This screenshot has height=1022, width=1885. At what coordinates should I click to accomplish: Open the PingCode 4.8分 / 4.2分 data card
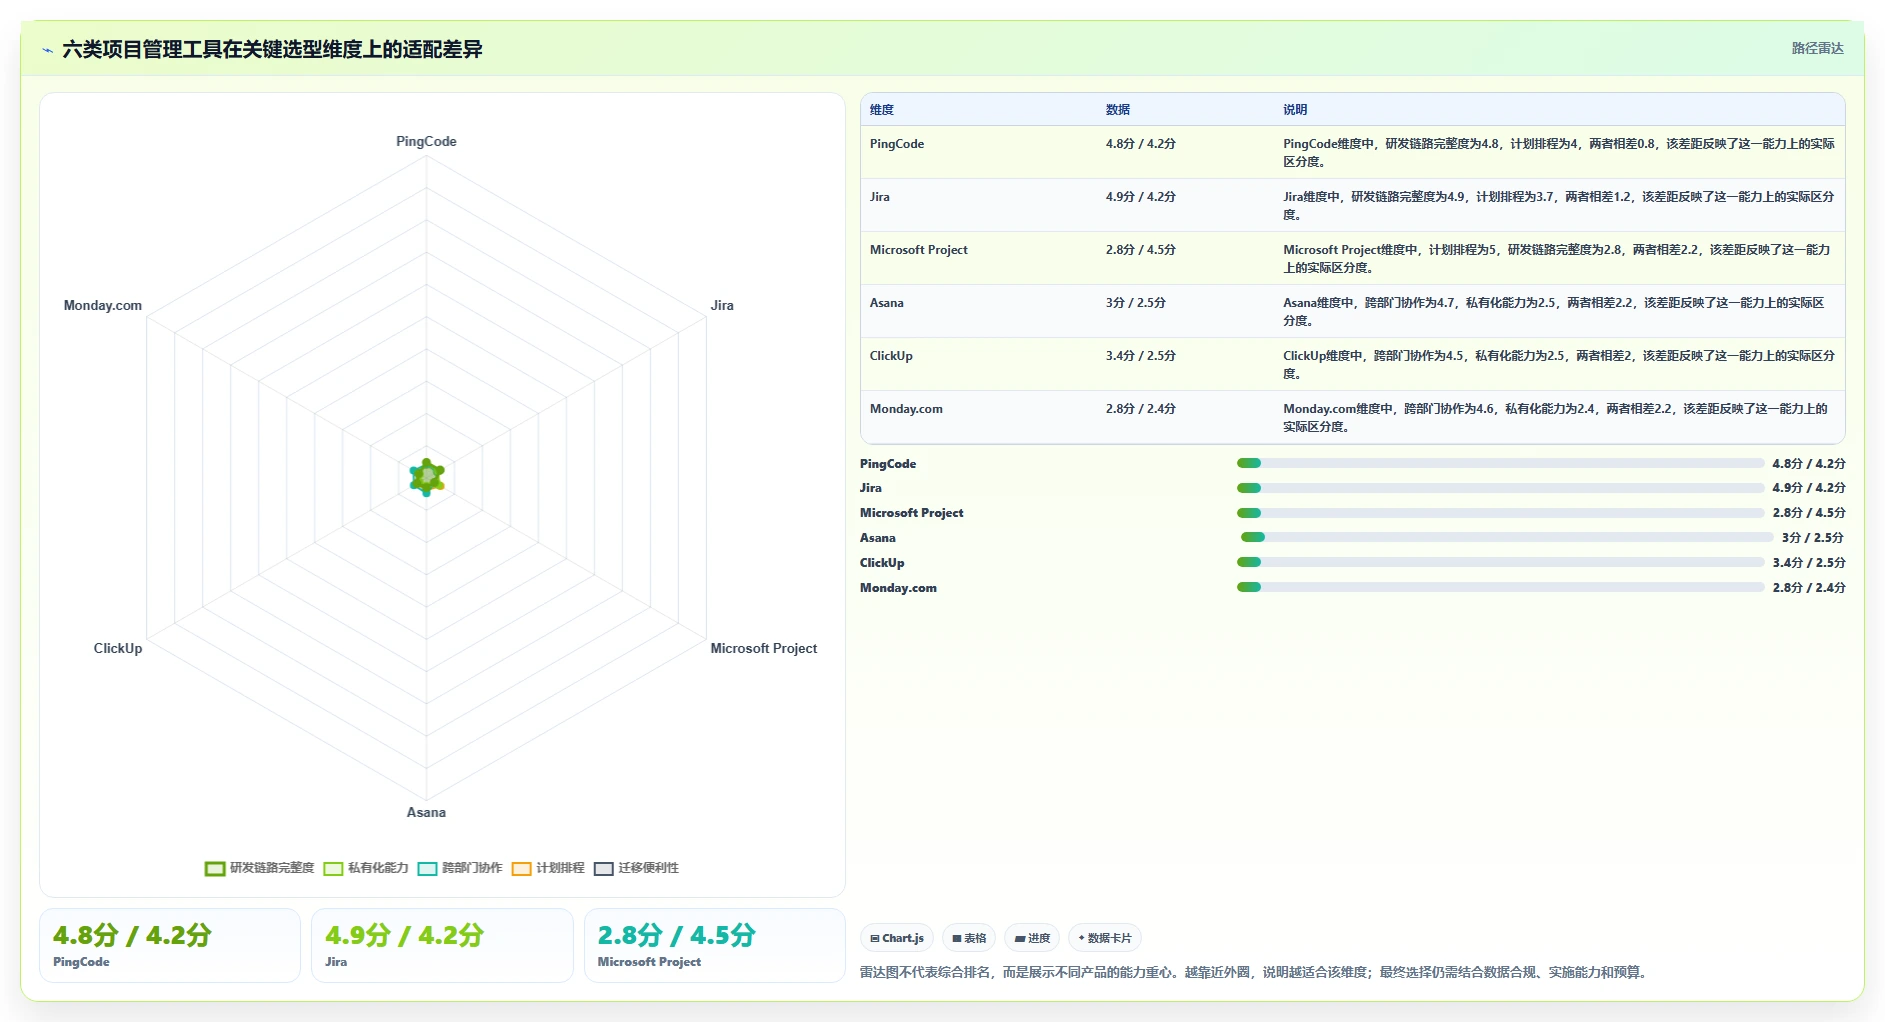tap(170, 945)
